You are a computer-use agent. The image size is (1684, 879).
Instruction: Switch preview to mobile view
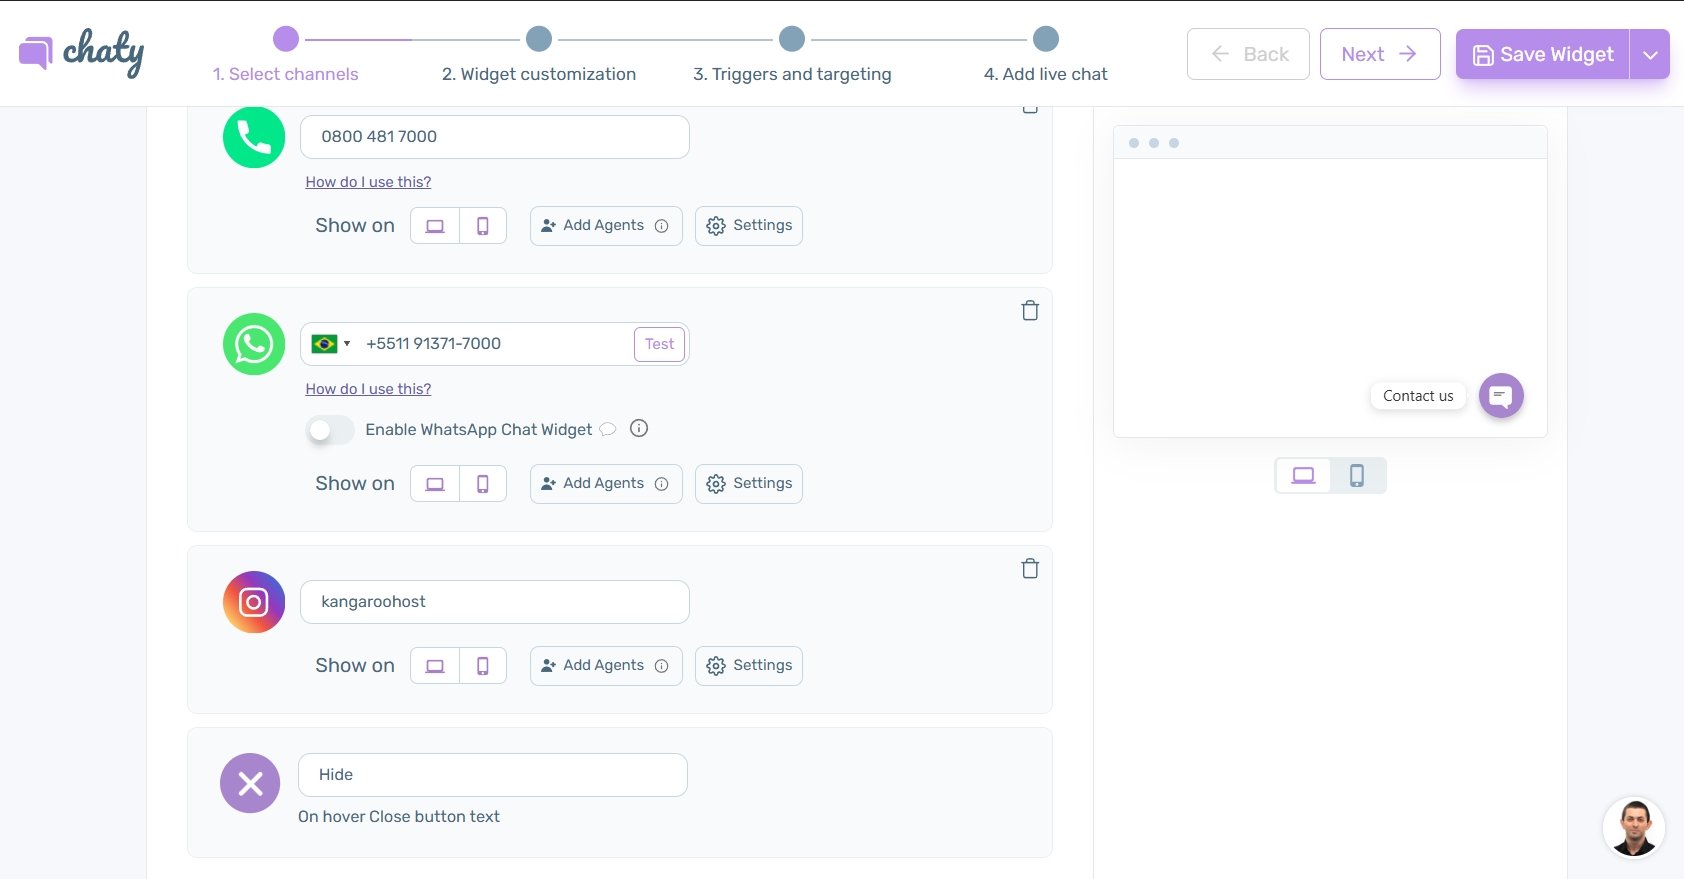click(x=1357, y=476)
